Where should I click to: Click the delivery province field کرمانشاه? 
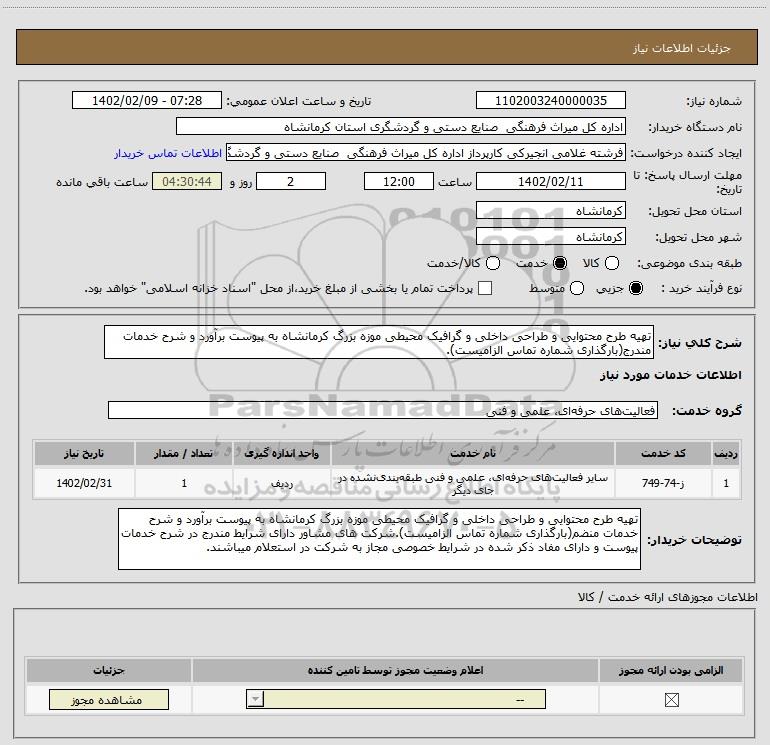coord(550,211)
